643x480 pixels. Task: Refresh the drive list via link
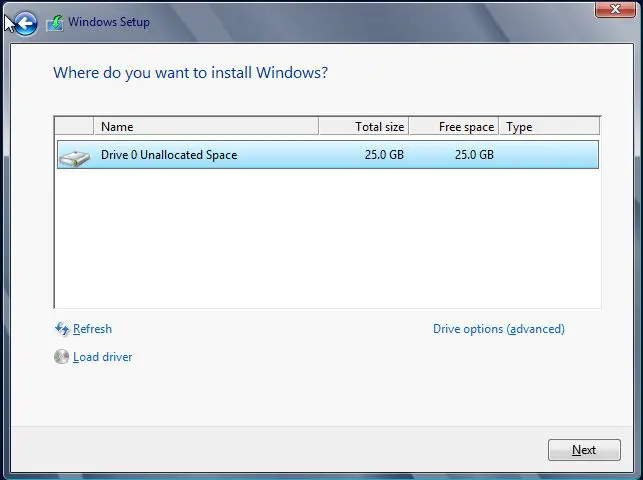(x=92, y=329)
